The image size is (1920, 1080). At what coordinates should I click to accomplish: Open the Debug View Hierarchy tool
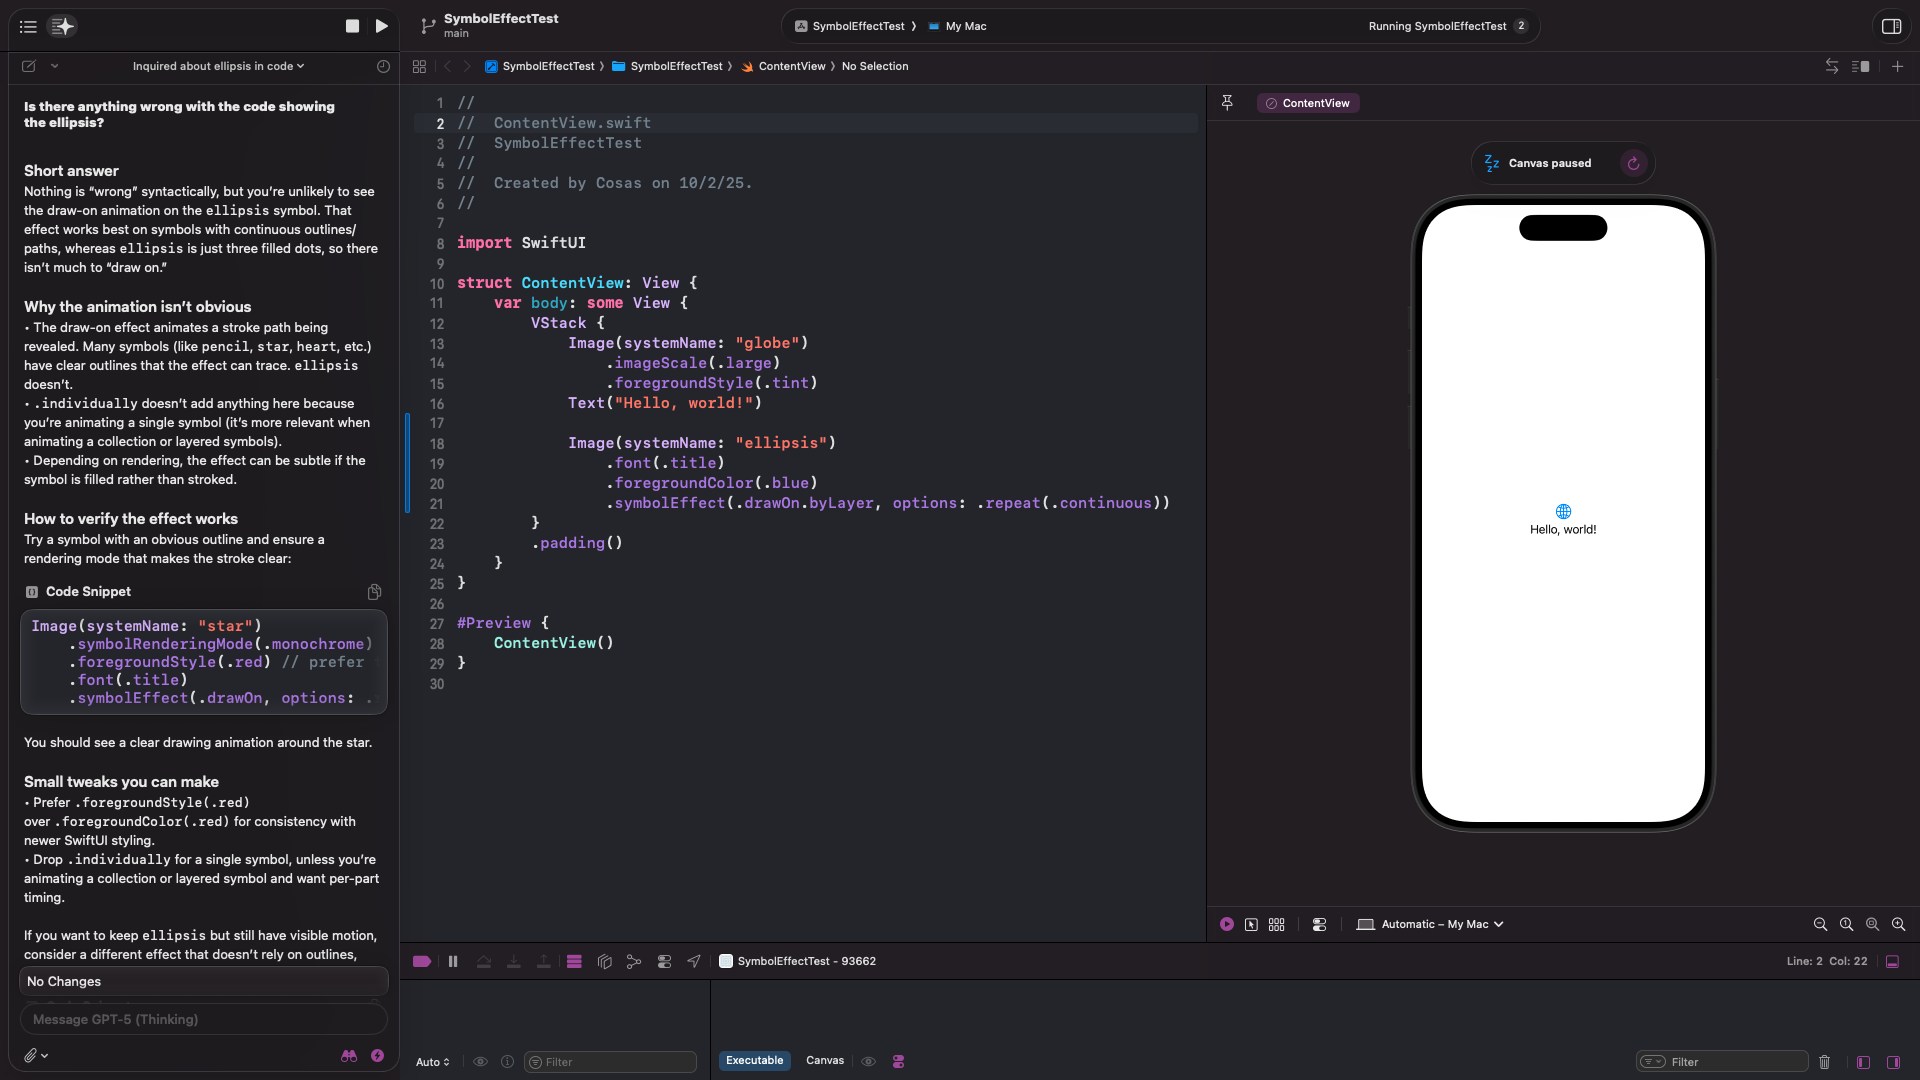coord(604,961)
